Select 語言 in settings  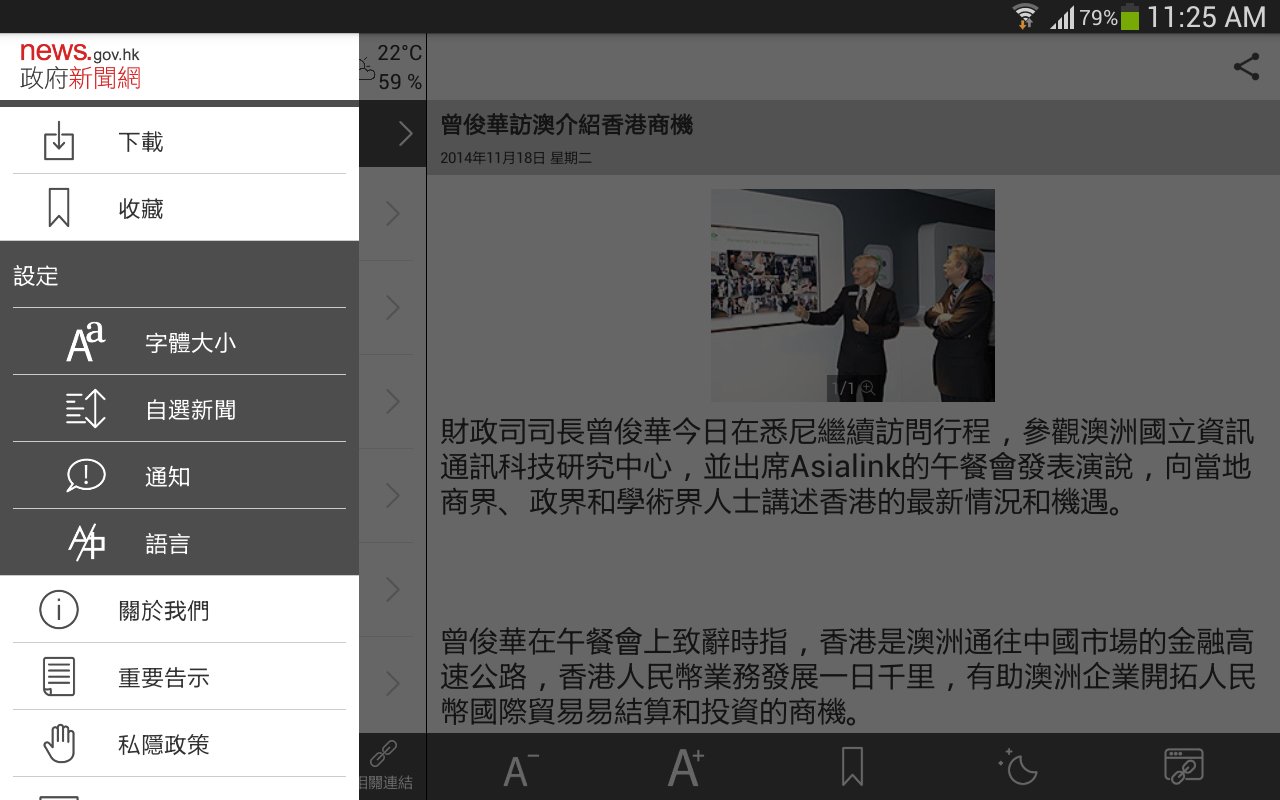click(x=179, y=543)
